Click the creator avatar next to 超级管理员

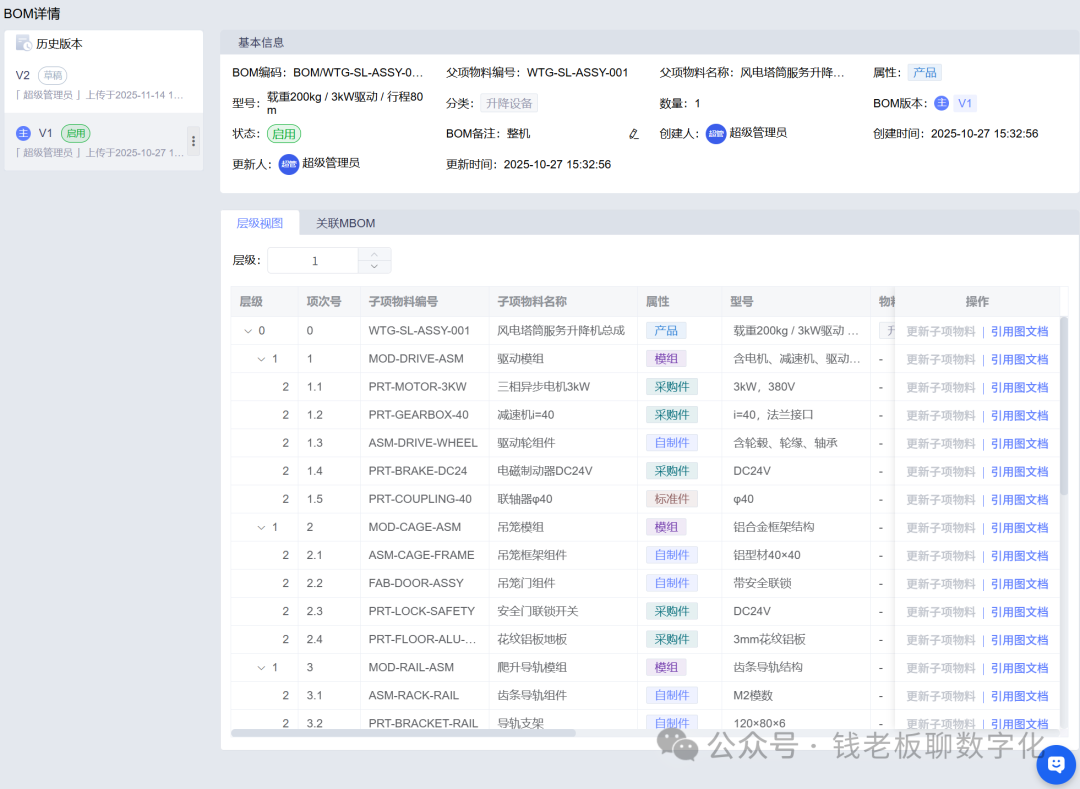[716, 134]
